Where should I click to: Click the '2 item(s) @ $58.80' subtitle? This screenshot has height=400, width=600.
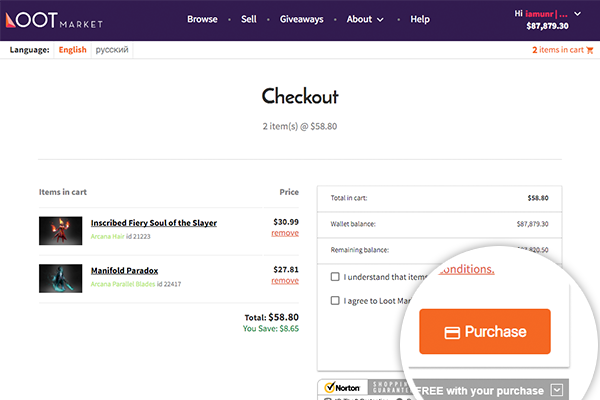click(300, 126)
